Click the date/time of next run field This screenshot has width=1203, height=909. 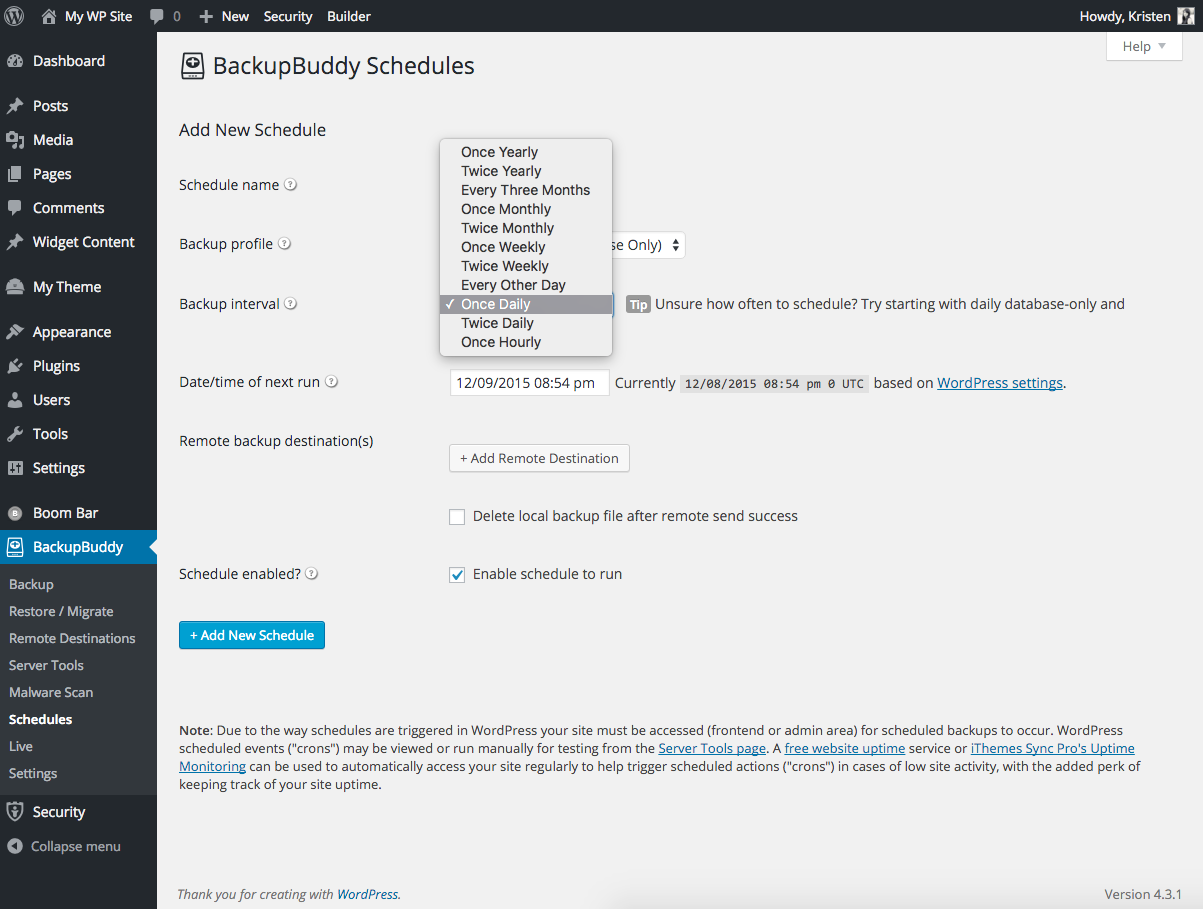tap(529, 382)
